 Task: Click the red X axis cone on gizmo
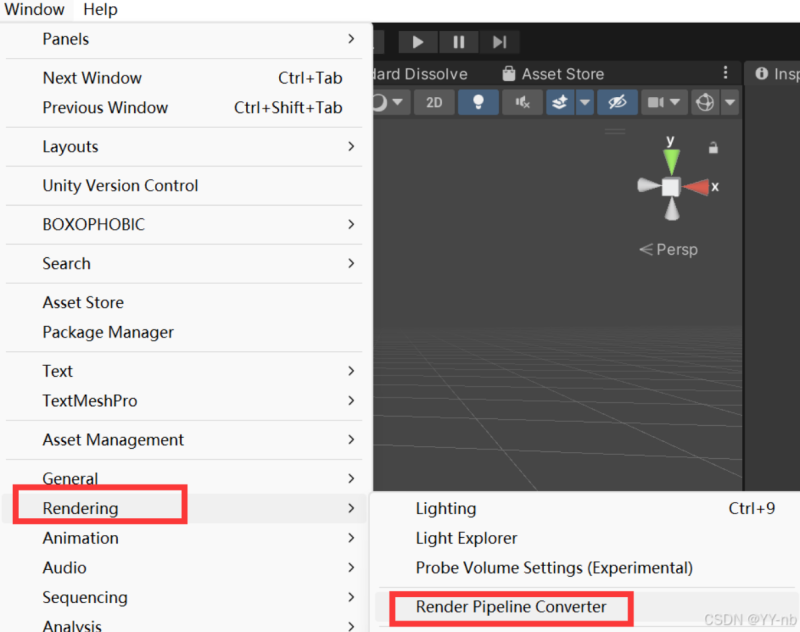point(697,187)
